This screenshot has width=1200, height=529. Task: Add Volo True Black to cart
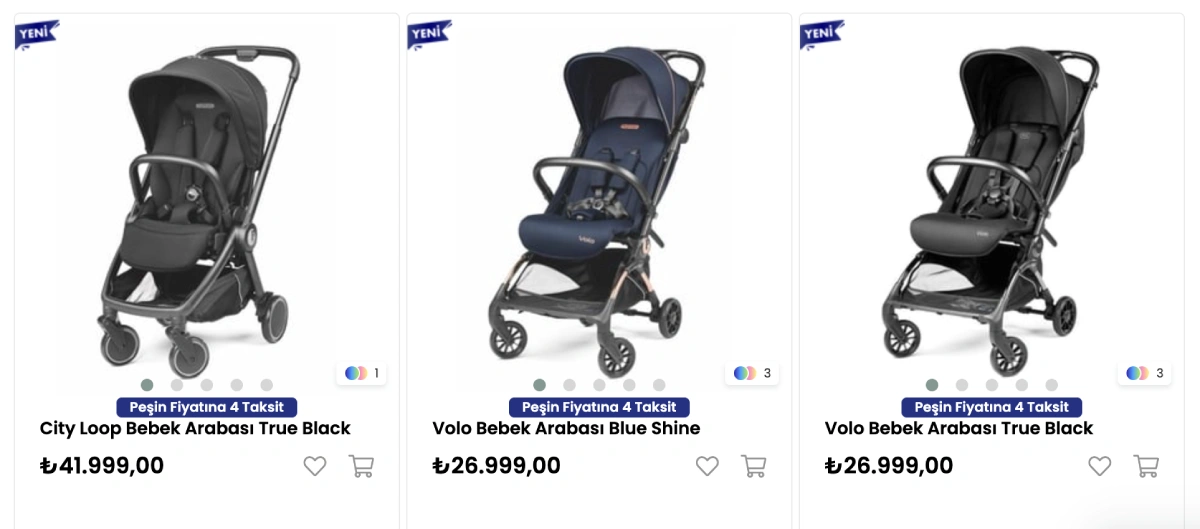[1146, 466]
